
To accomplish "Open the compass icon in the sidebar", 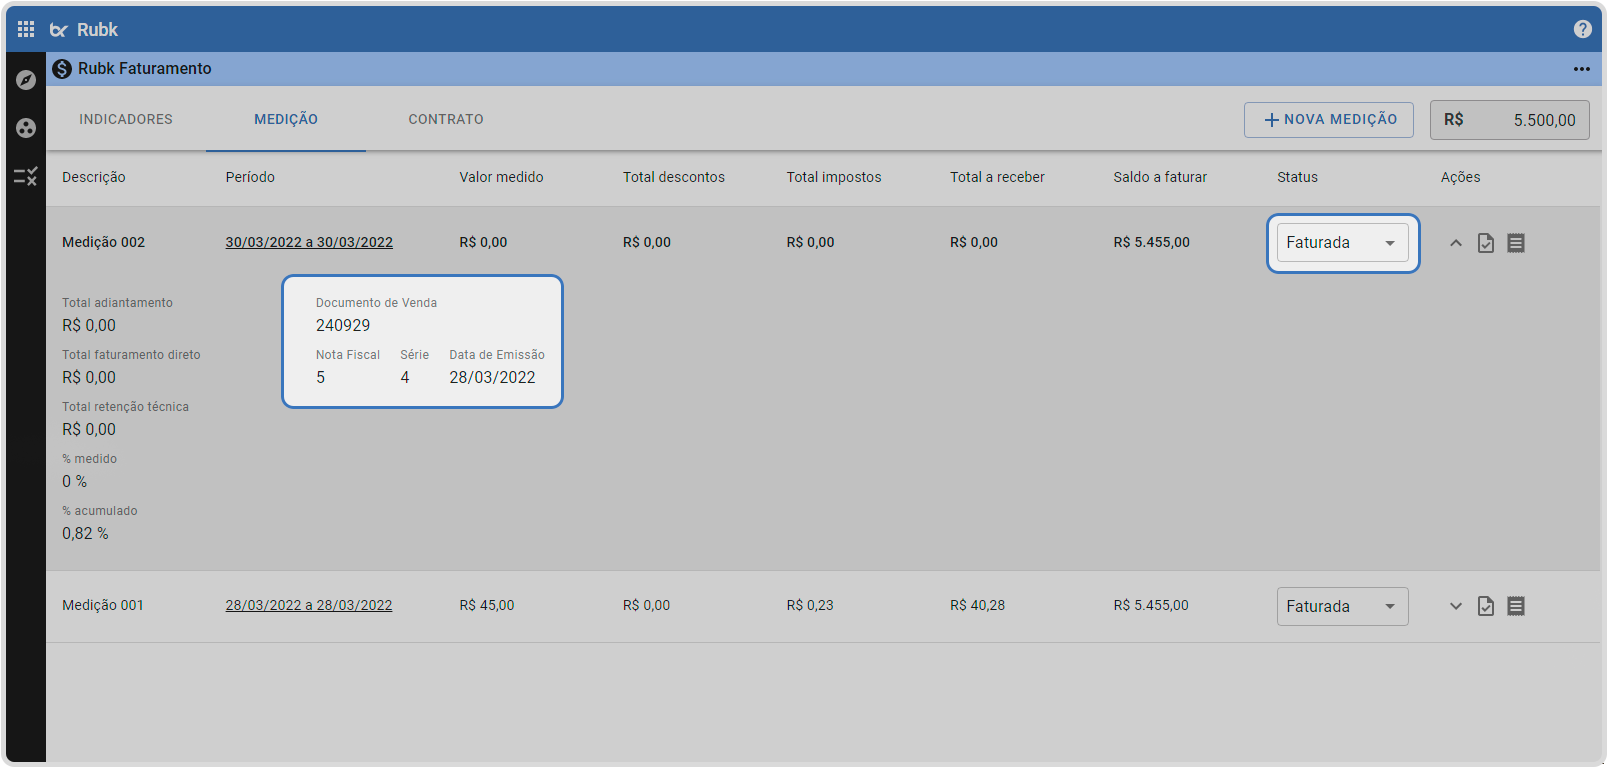I will 26,80.
